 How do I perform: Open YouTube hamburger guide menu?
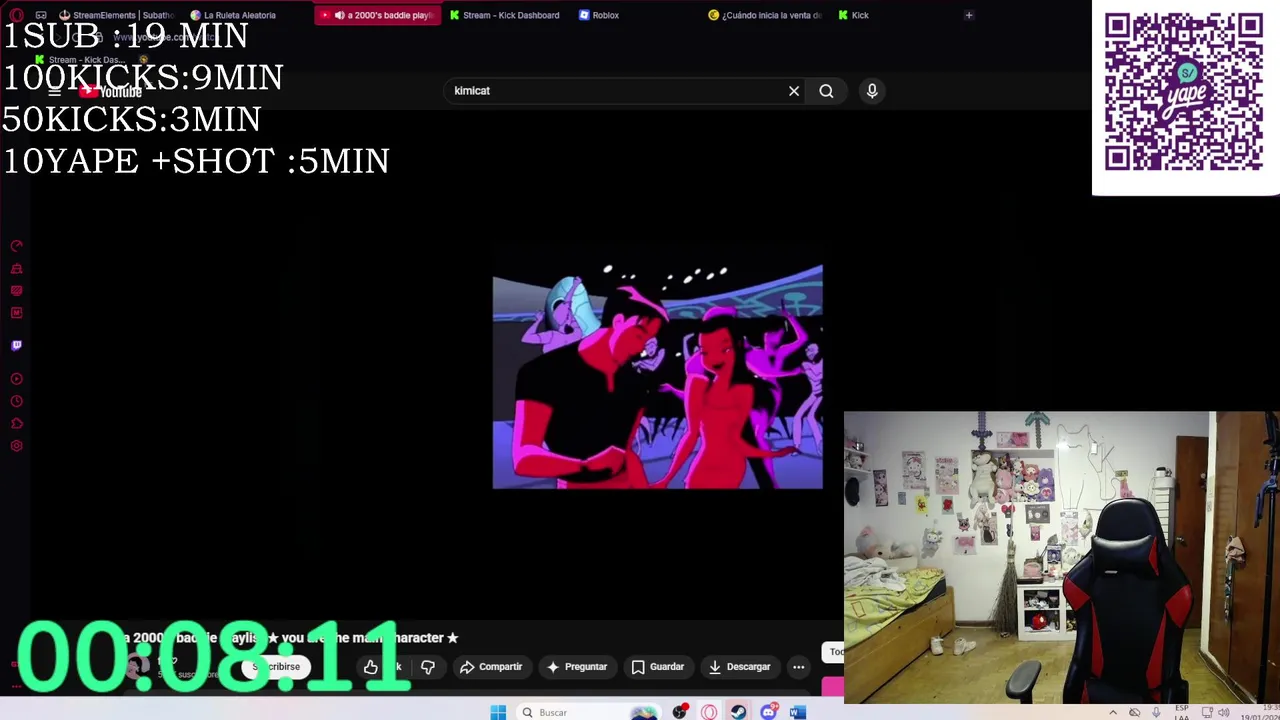pos(55,91)
